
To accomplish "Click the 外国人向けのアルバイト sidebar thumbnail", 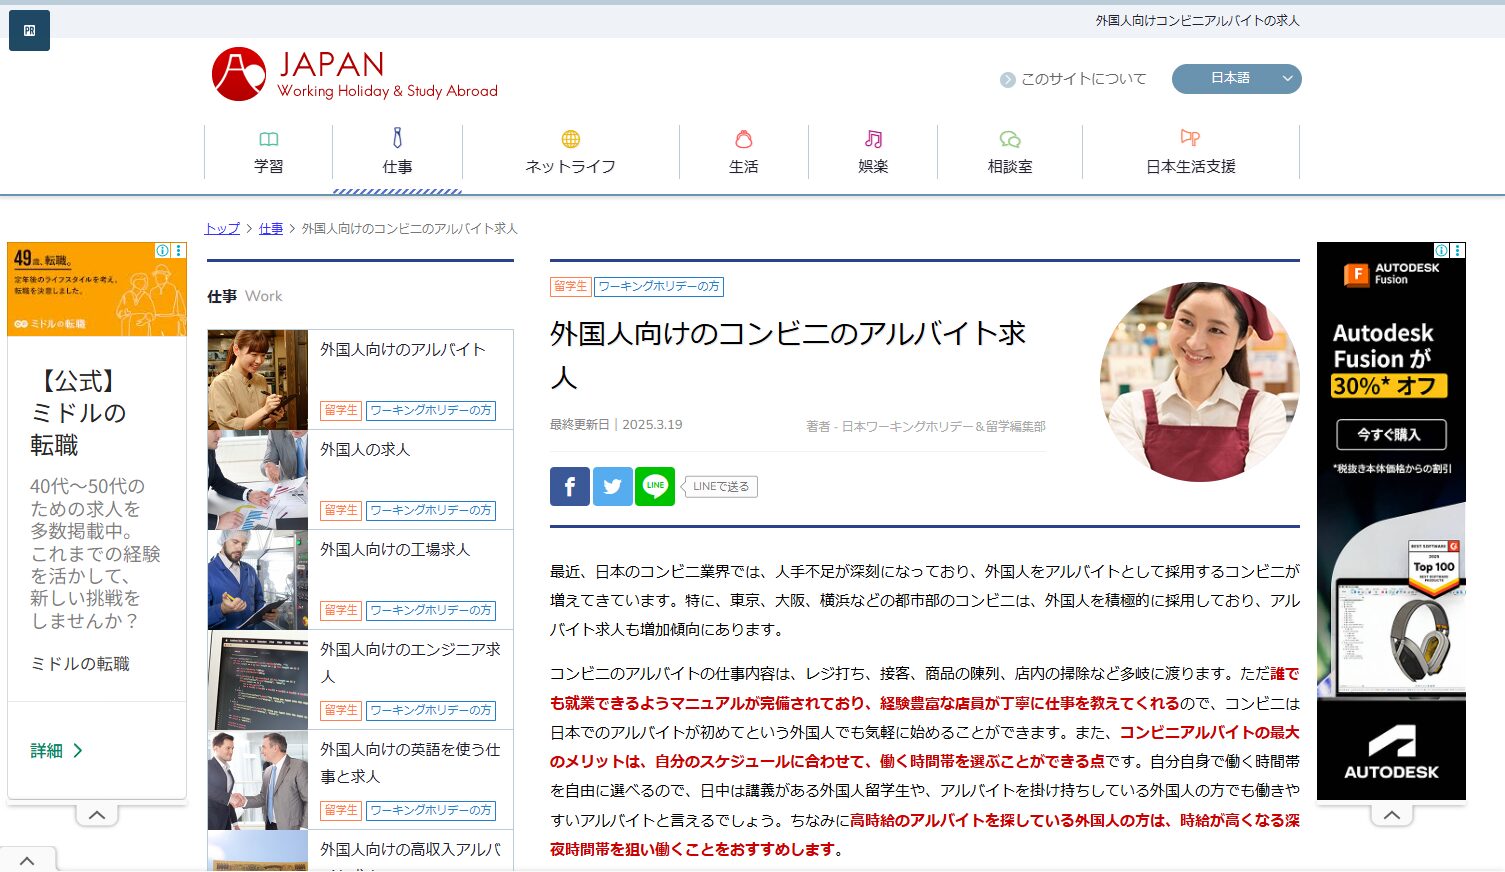I will click(x=256, y=380).
